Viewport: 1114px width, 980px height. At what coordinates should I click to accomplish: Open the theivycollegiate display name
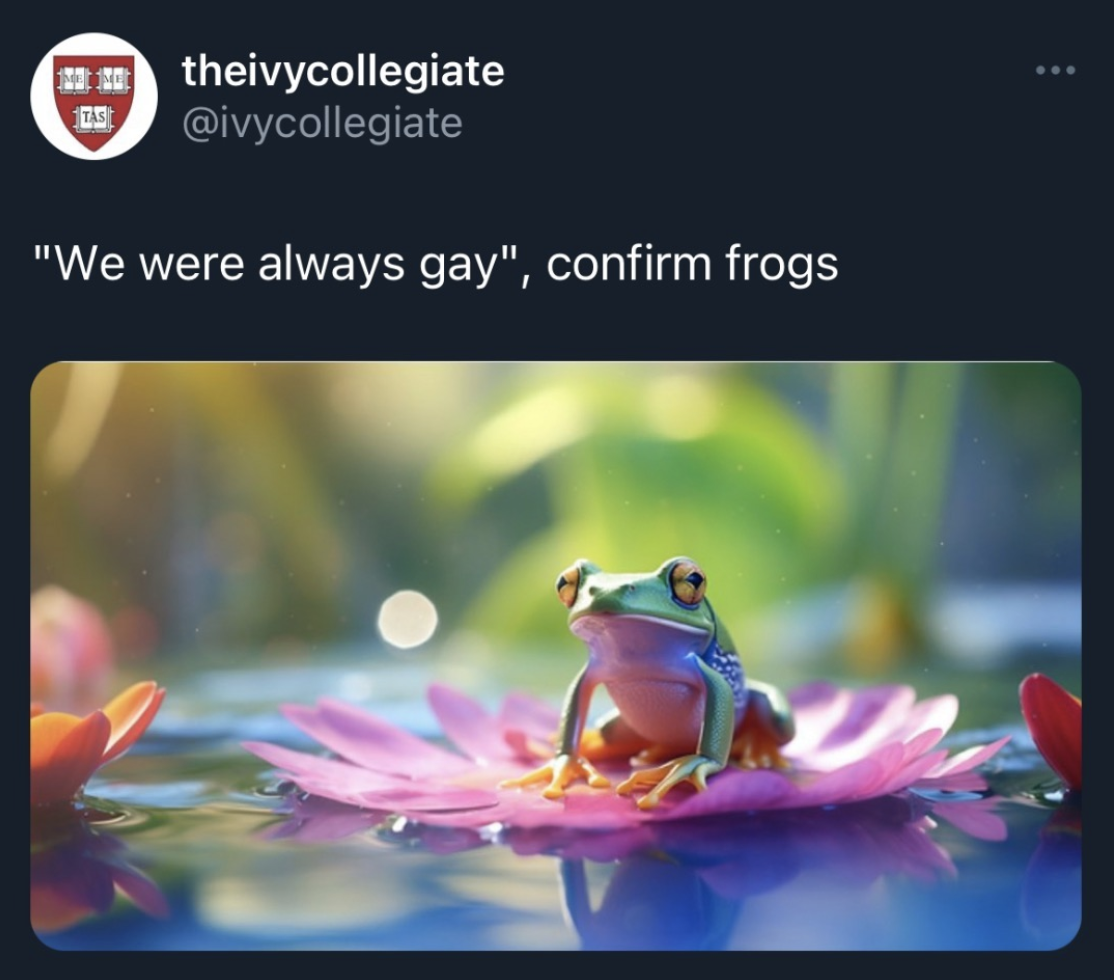pyautogui.click(x=342, y=71)
